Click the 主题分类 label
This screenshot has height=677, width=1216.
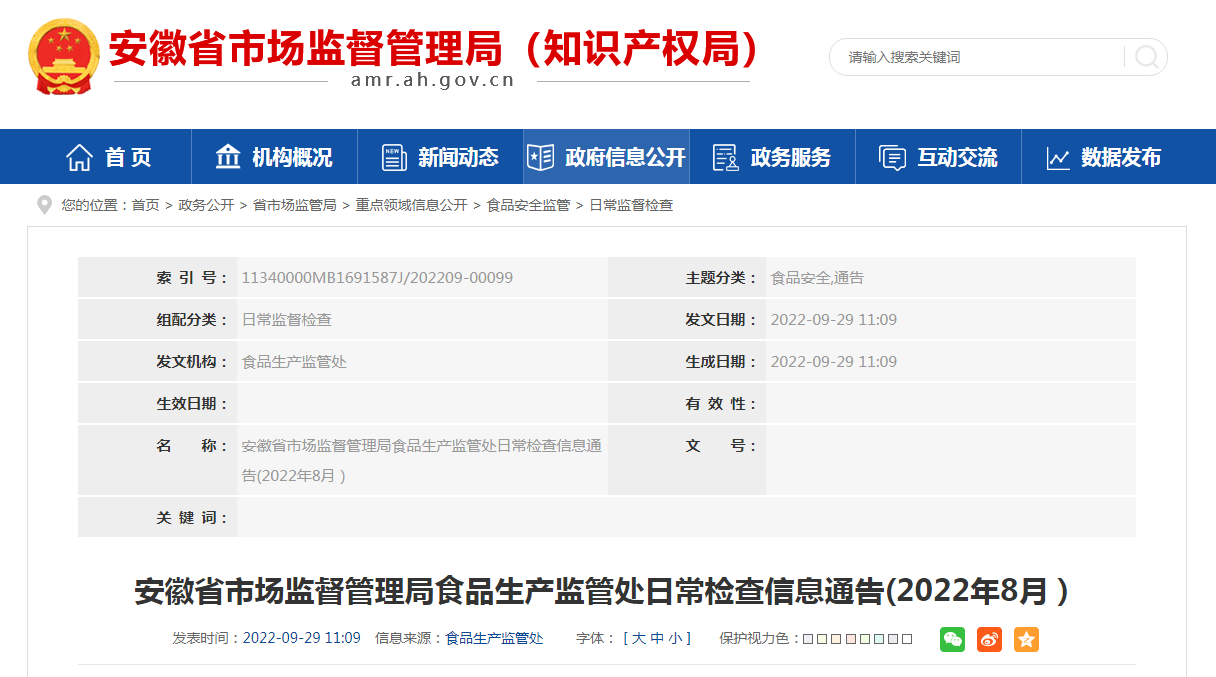pyautogui.click(x=721, y=277)
